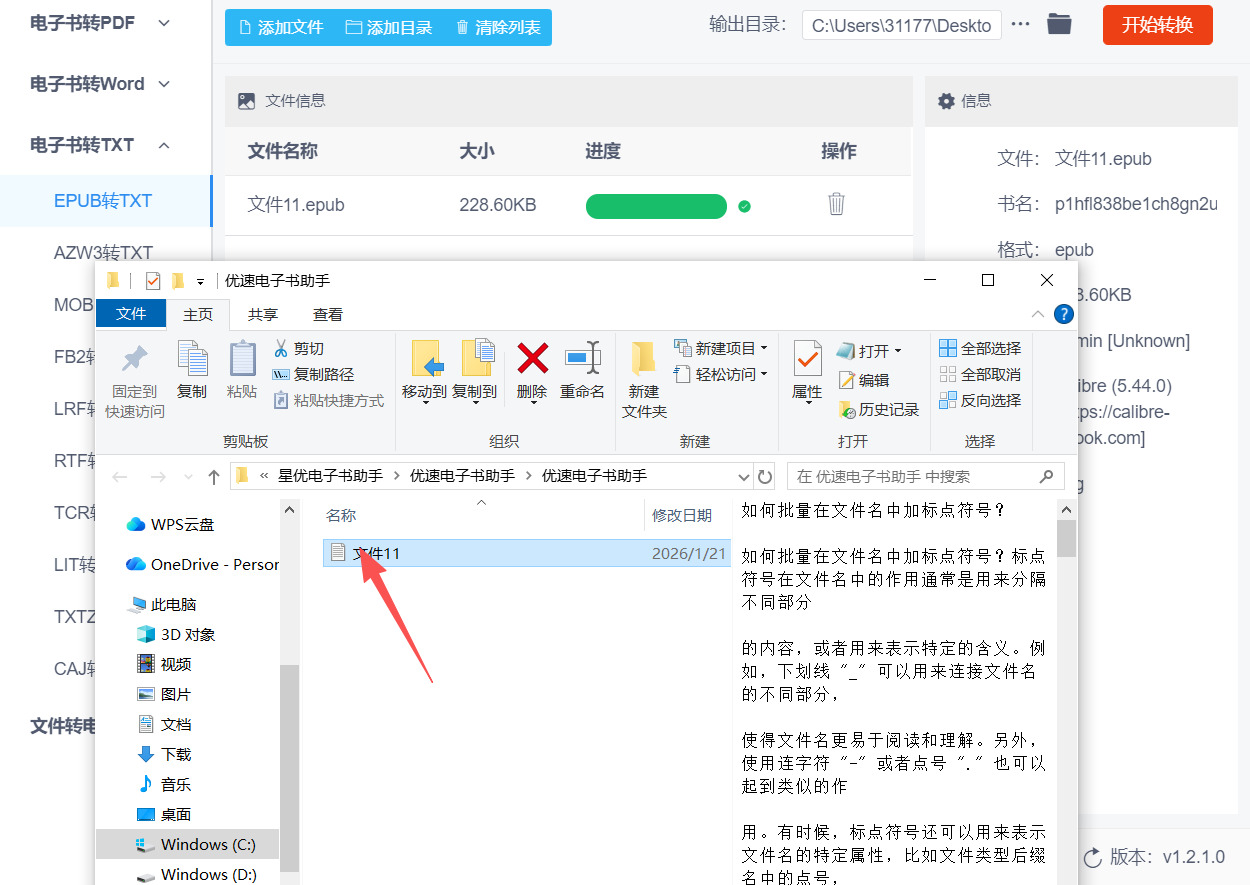1250x885 pixels.
Task: Click 复制路径 in the ribbon
Action: pos(314,374)
